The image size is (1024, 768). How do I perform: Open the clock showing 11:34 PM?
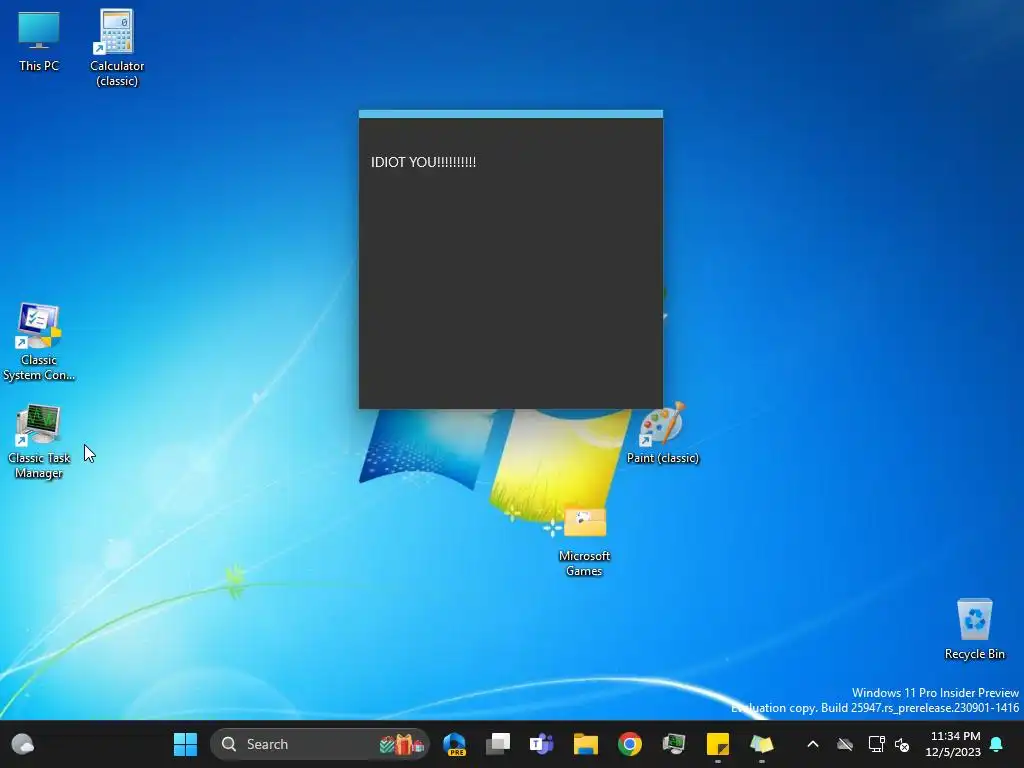tap(953, 744)
